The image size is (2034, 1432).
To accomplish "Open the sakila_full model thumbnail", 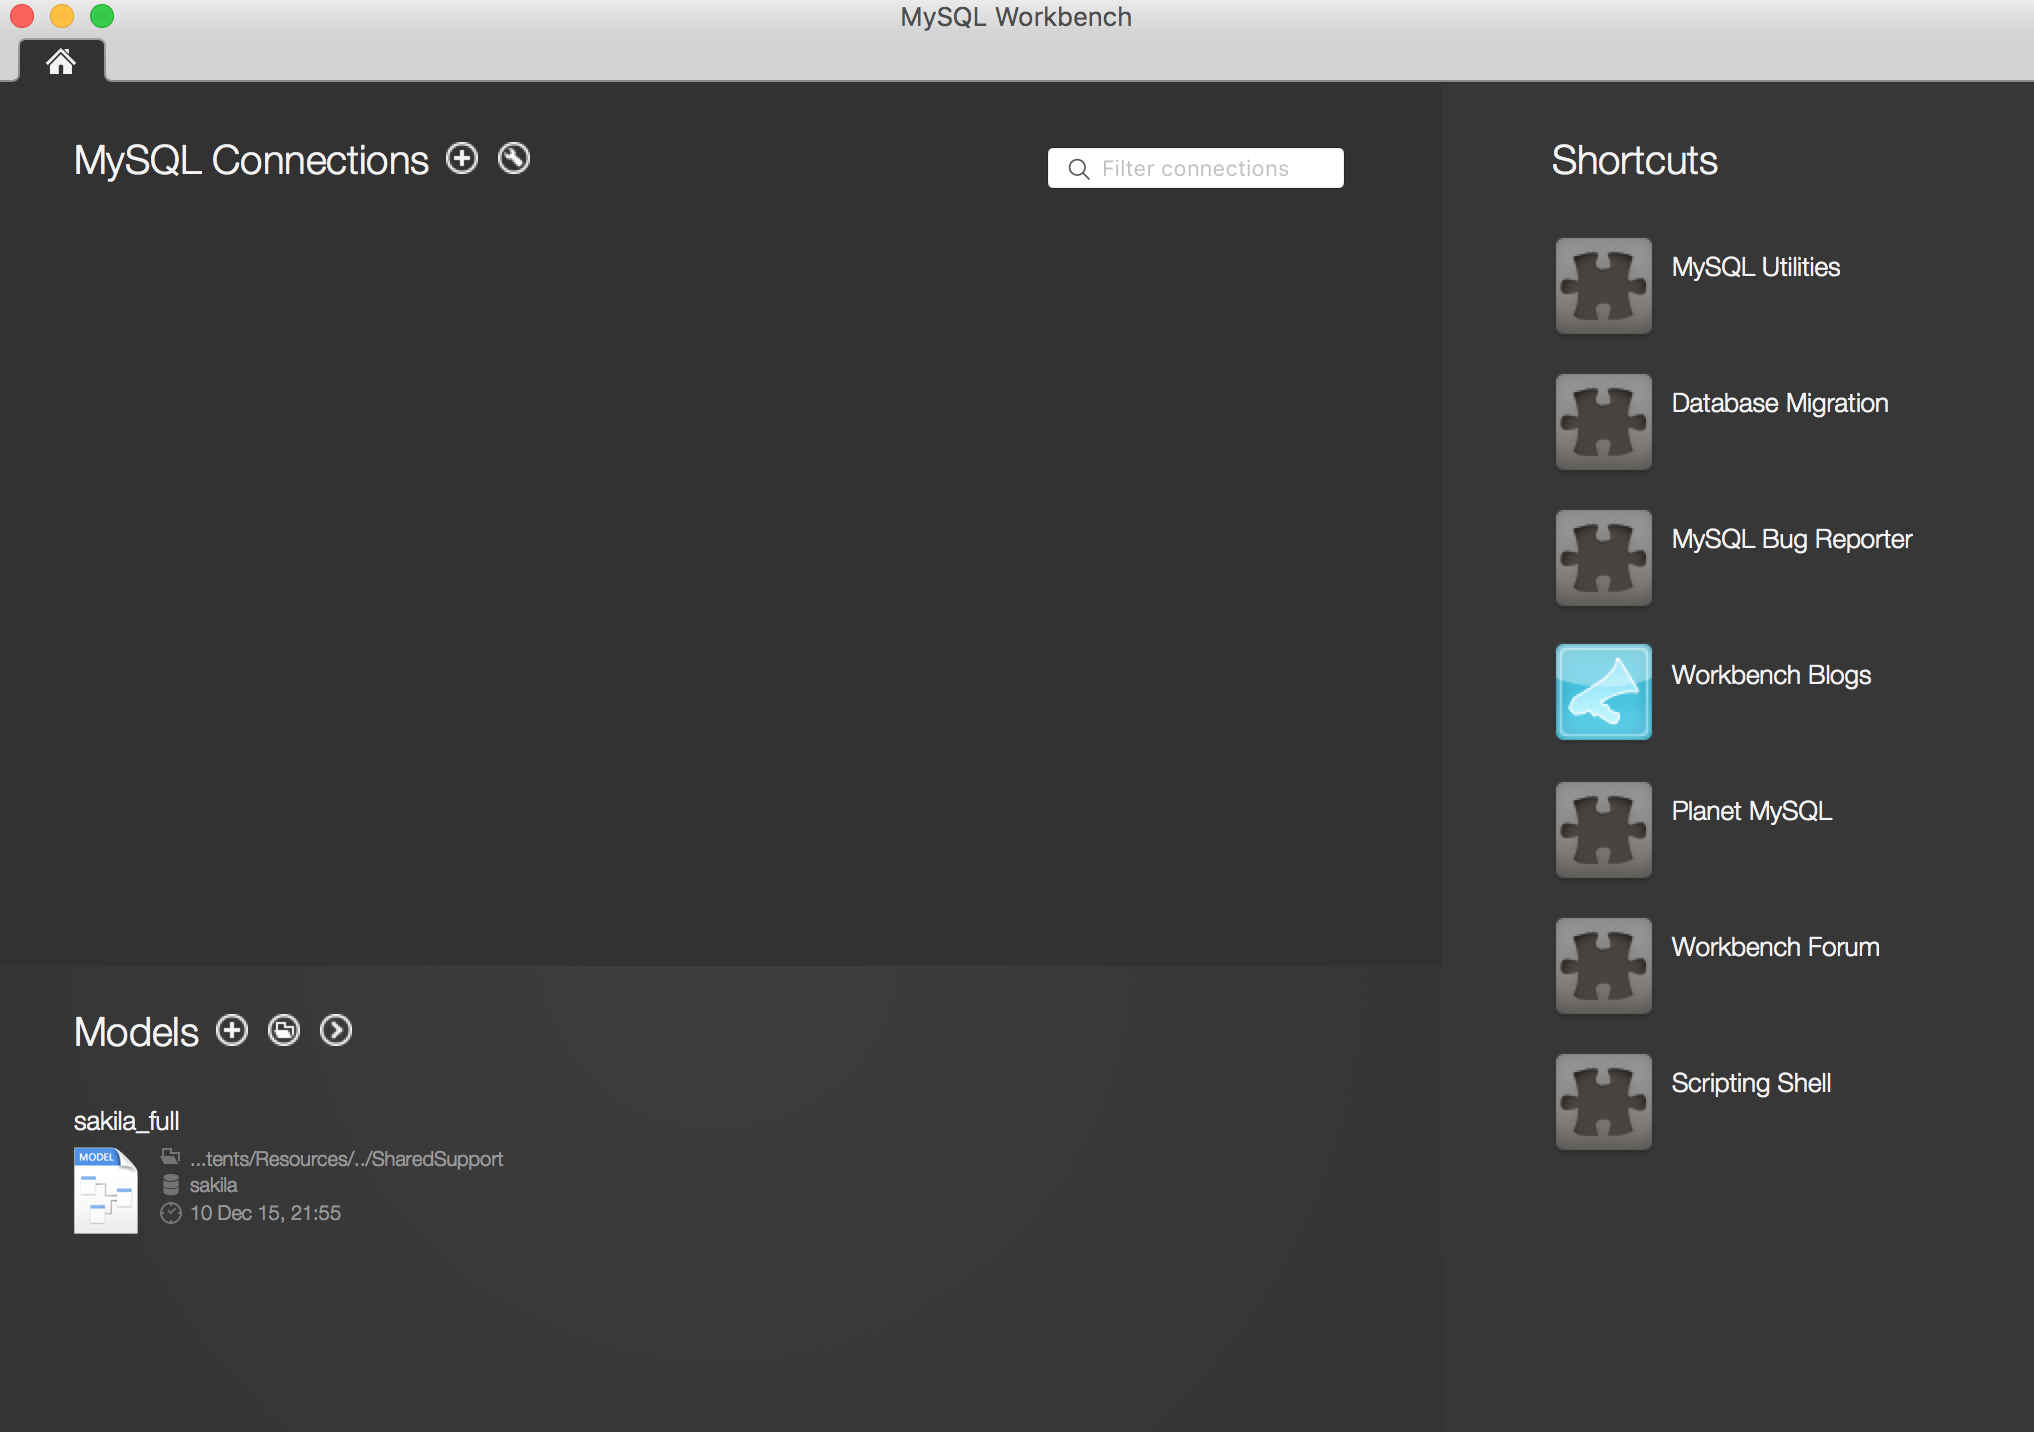I will (105, 1190).
